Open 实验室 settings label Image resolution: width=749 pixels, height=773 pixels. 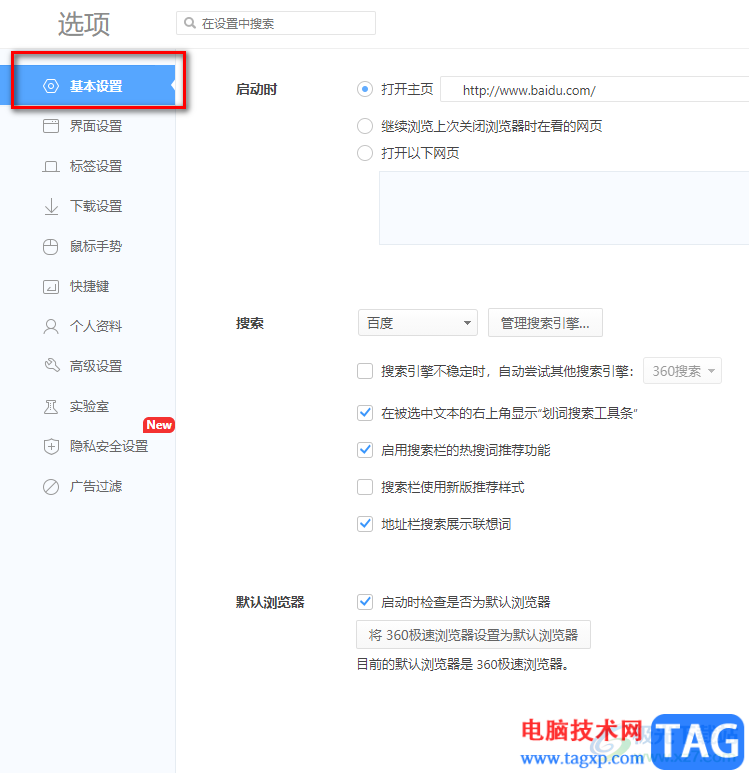[89, 407]
